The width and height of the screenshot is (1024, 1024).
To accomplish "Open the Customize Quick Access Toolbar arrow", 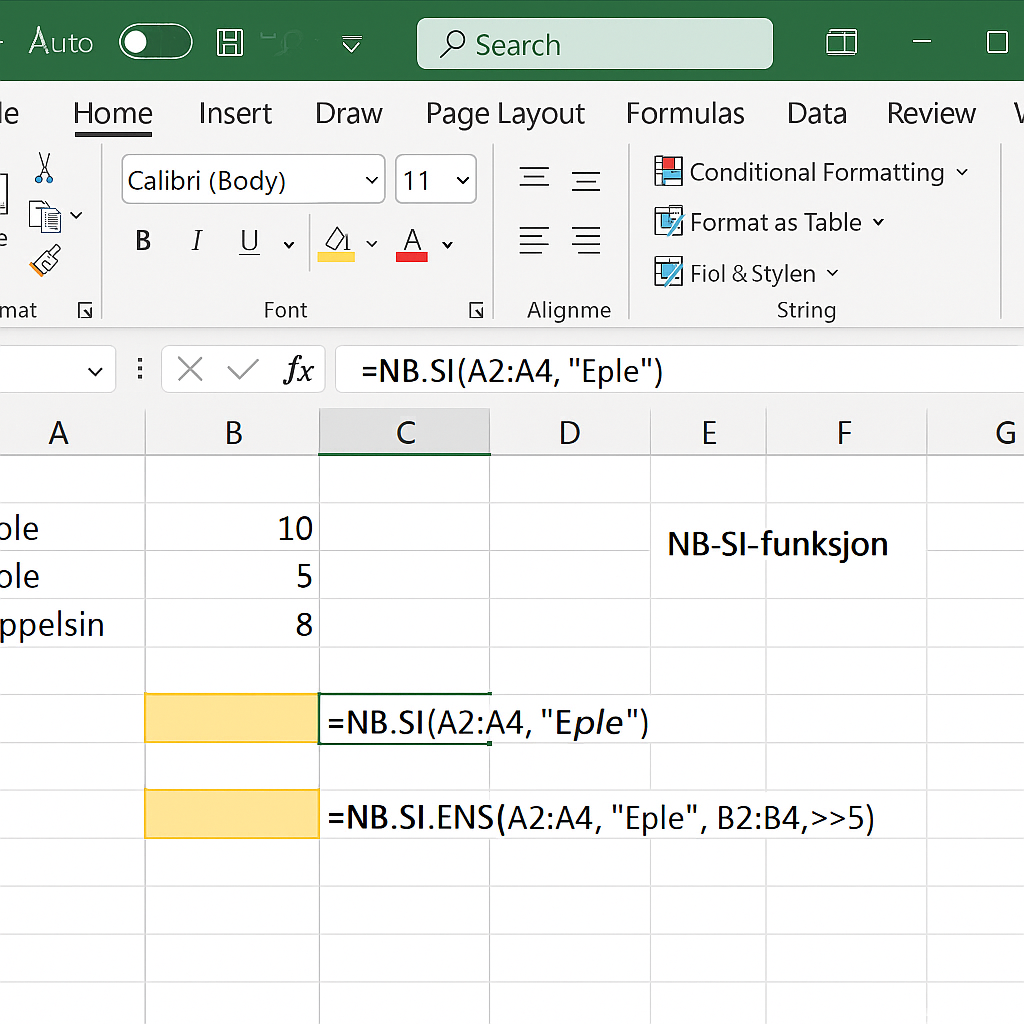I will pos(351,44).
